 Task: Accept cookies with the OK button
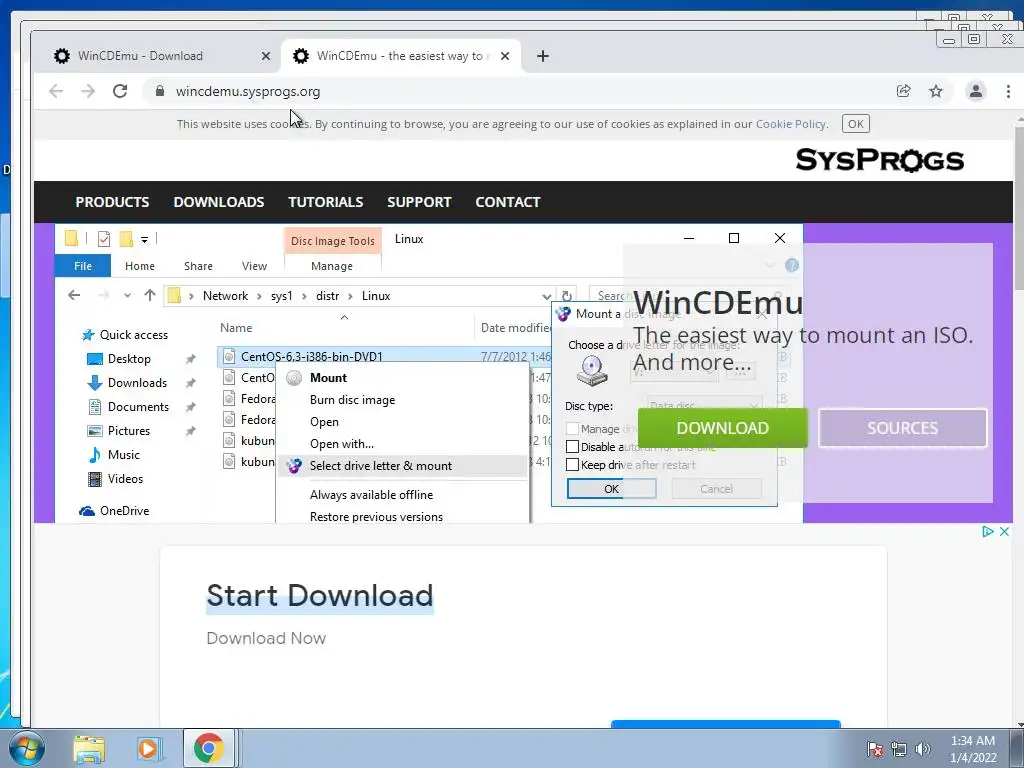point(856,124)
